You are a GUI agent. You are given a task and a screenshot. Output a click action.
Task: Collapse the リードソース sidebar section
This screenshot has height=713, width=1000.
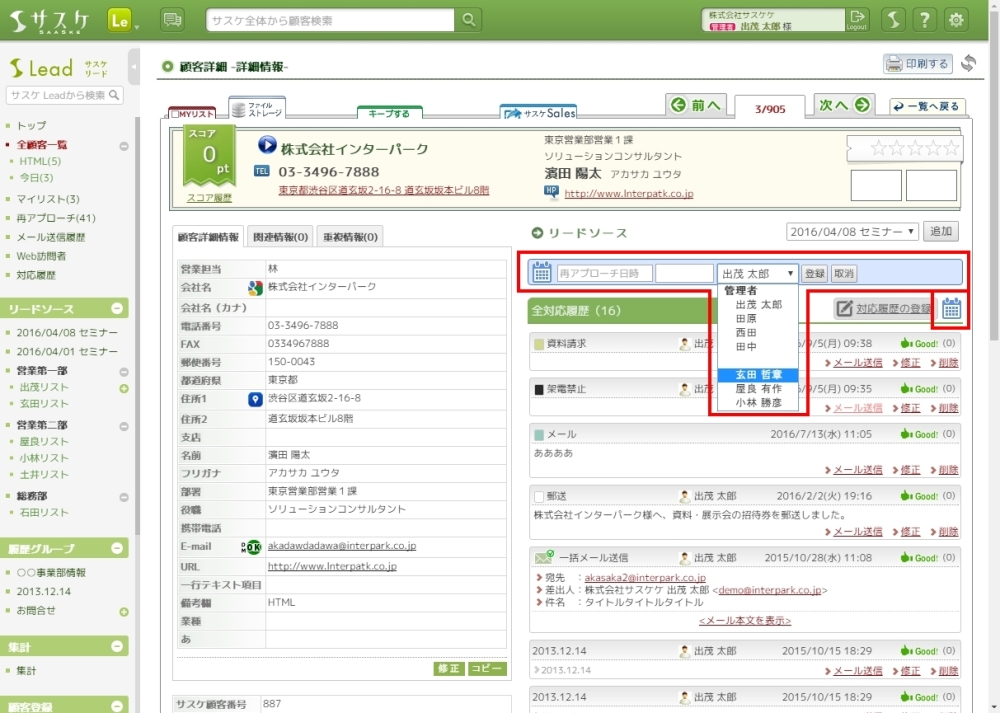[x=117, y=309]
